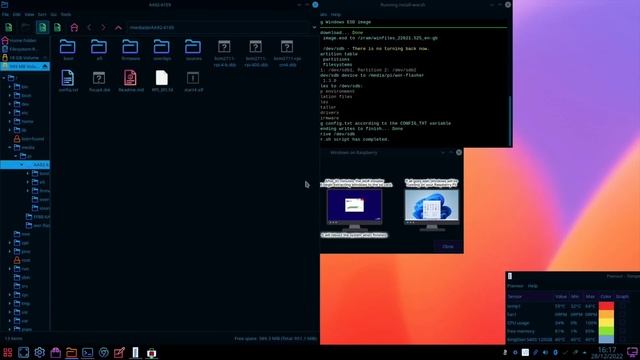
Task: Expand the proc folder in the directory tree
Action: 10,251
